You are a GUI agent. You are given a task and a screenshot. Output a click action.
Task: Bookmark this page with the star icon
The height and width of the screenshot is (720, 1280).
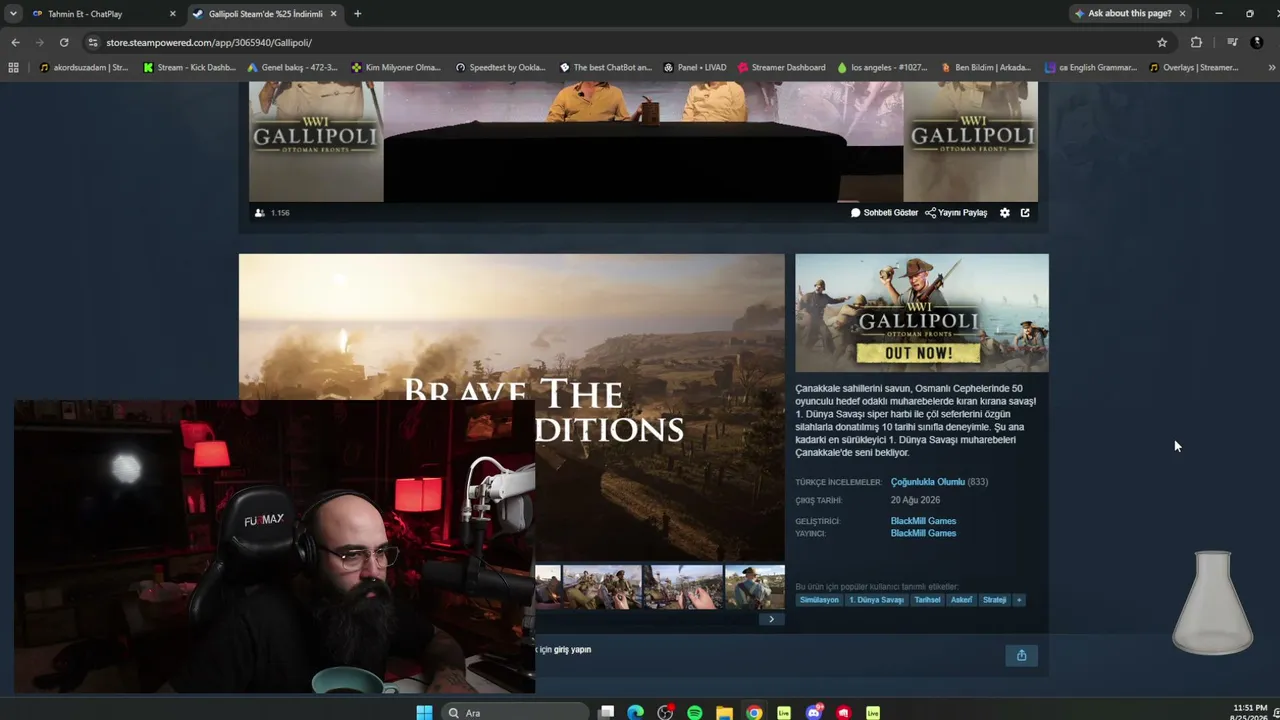tap(1162, 43)
